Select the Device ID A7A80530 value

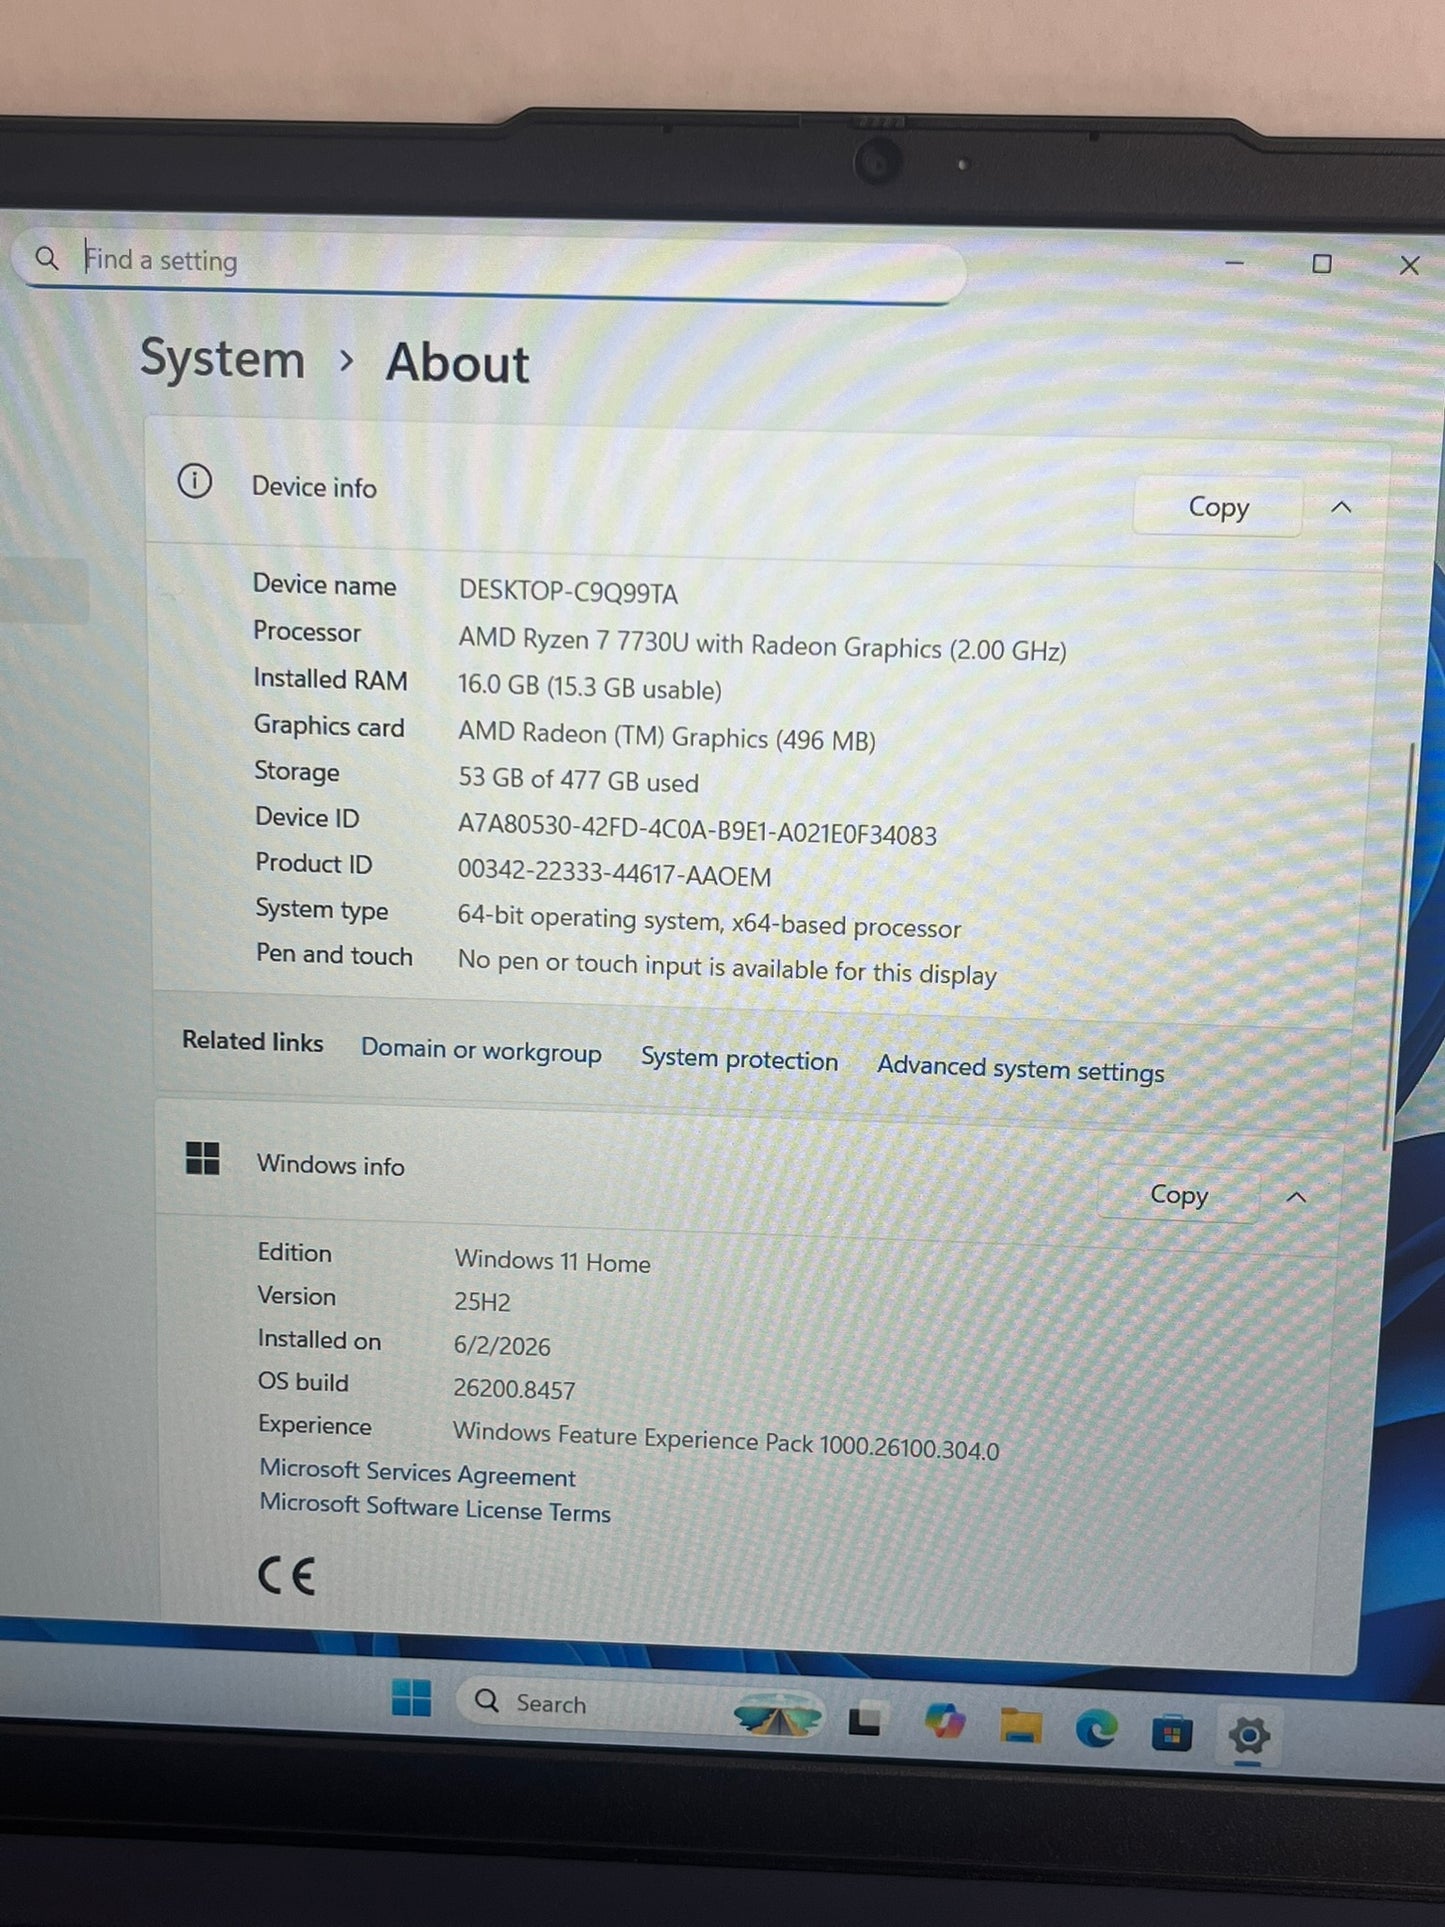pos(697,829)
